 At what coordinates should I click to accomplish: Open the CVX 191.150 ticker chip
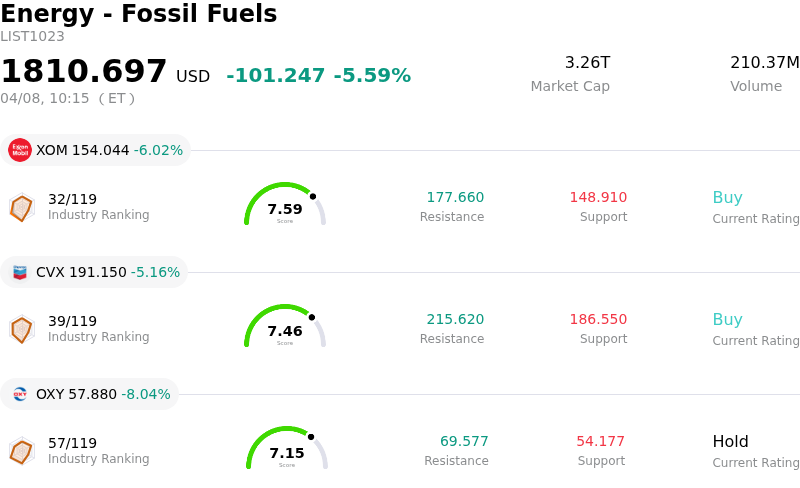tap(95, 272)
